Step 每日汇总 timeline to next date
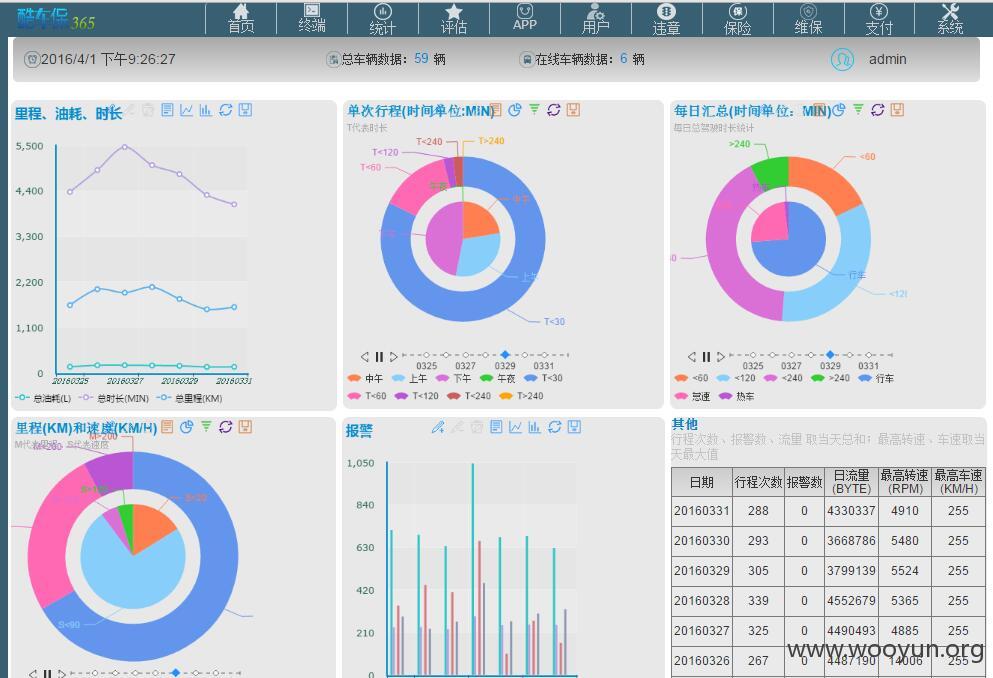The image size is (993, 678). (720, 356)
